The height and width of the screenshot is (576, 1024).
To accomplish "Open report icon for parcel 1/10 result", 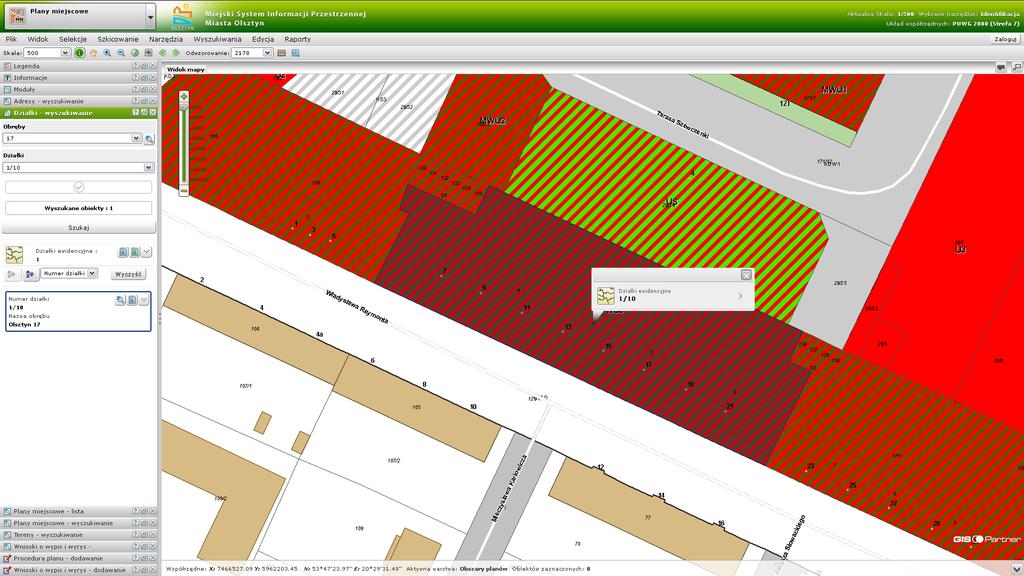I will (x=132, y=300).
